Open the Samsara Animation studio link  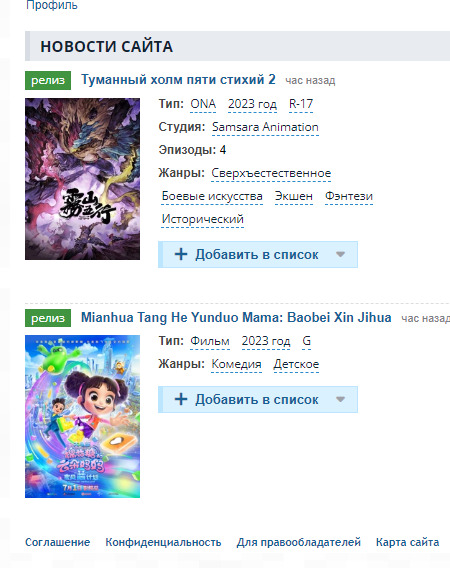(265, 128)
